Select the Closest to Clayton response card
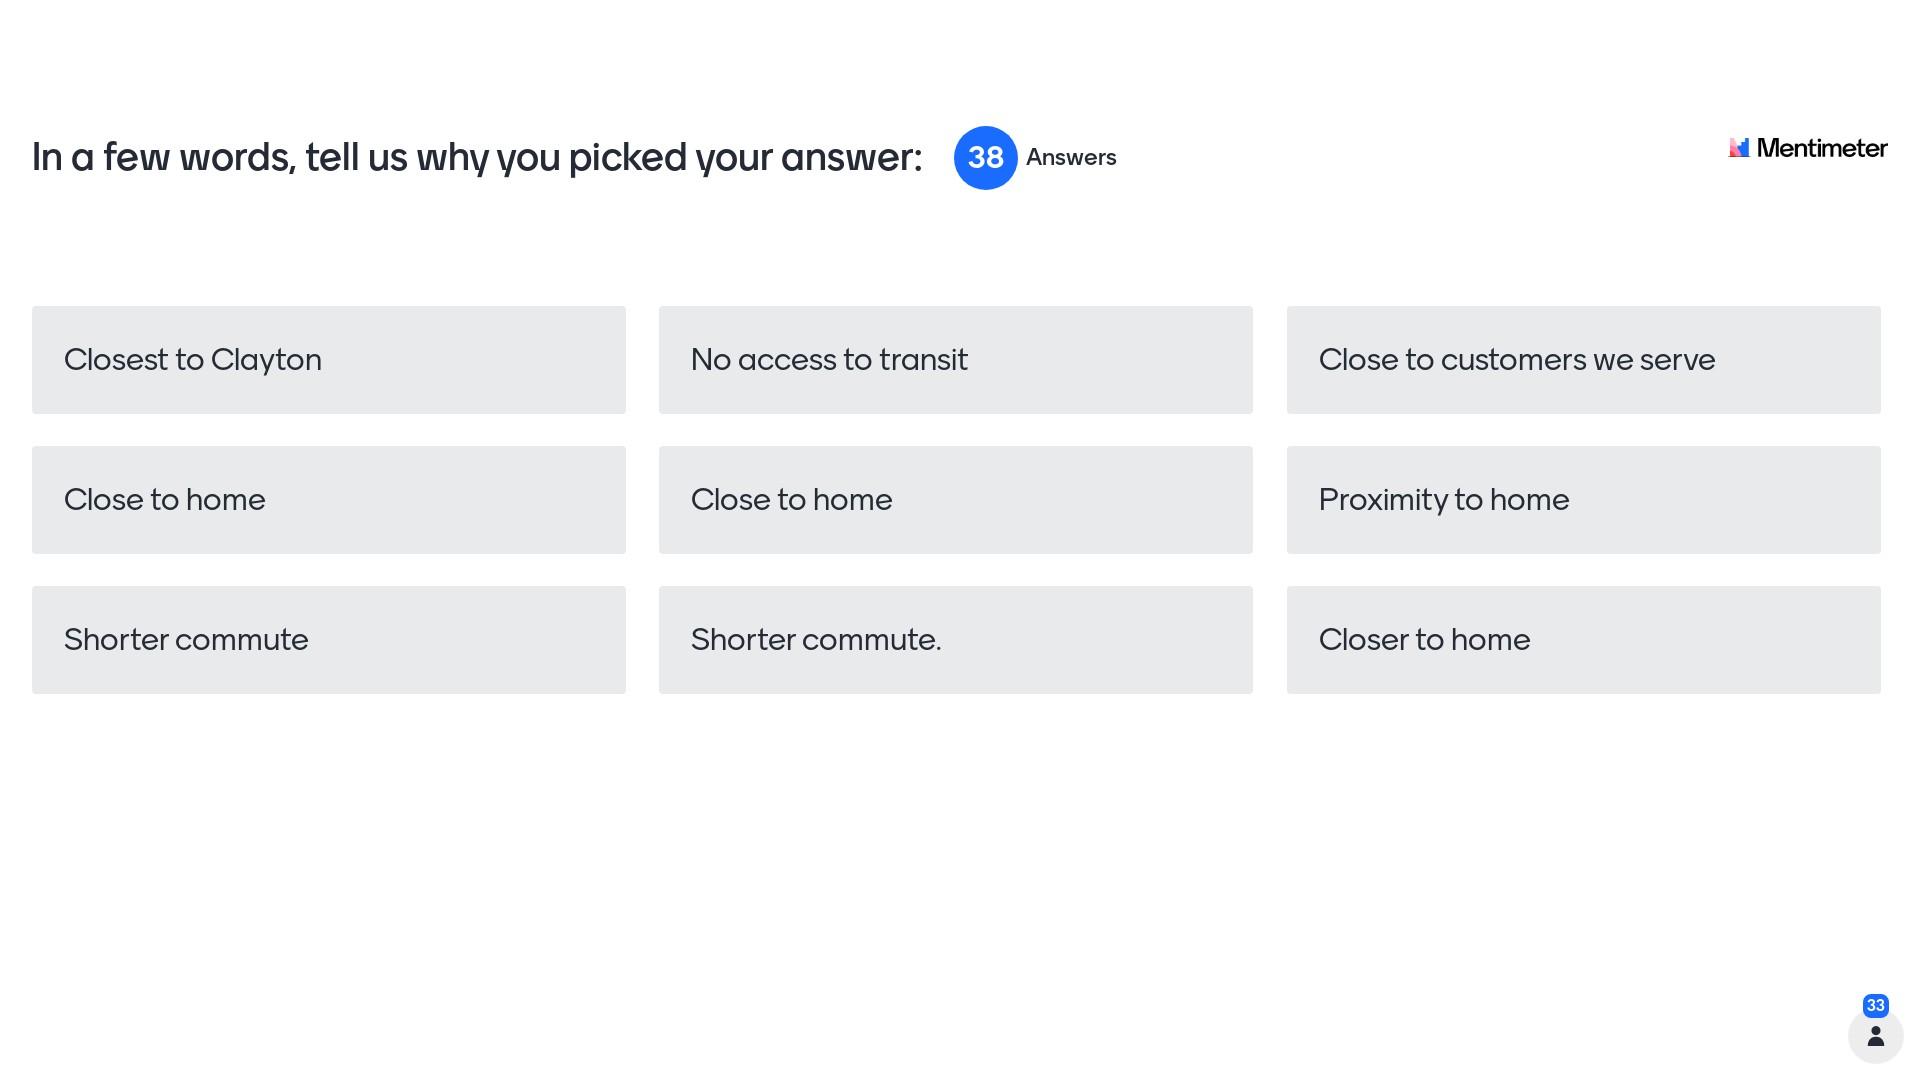Viewport: 1920px width, 1080px height. [x=328, y=360]
